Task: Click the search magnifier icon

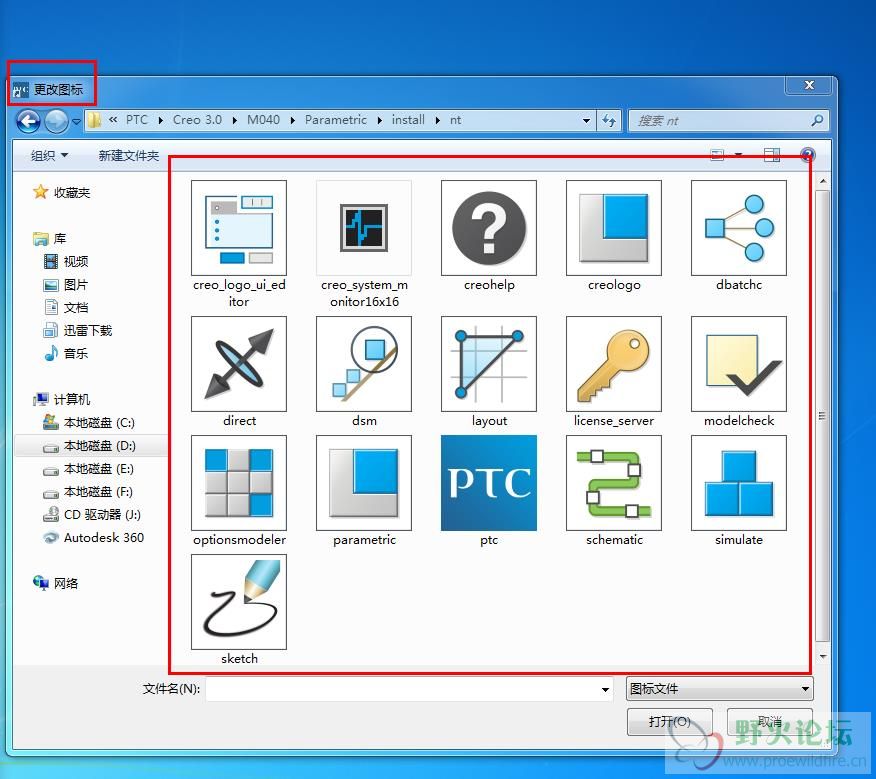Action: [x=817, y=120]
